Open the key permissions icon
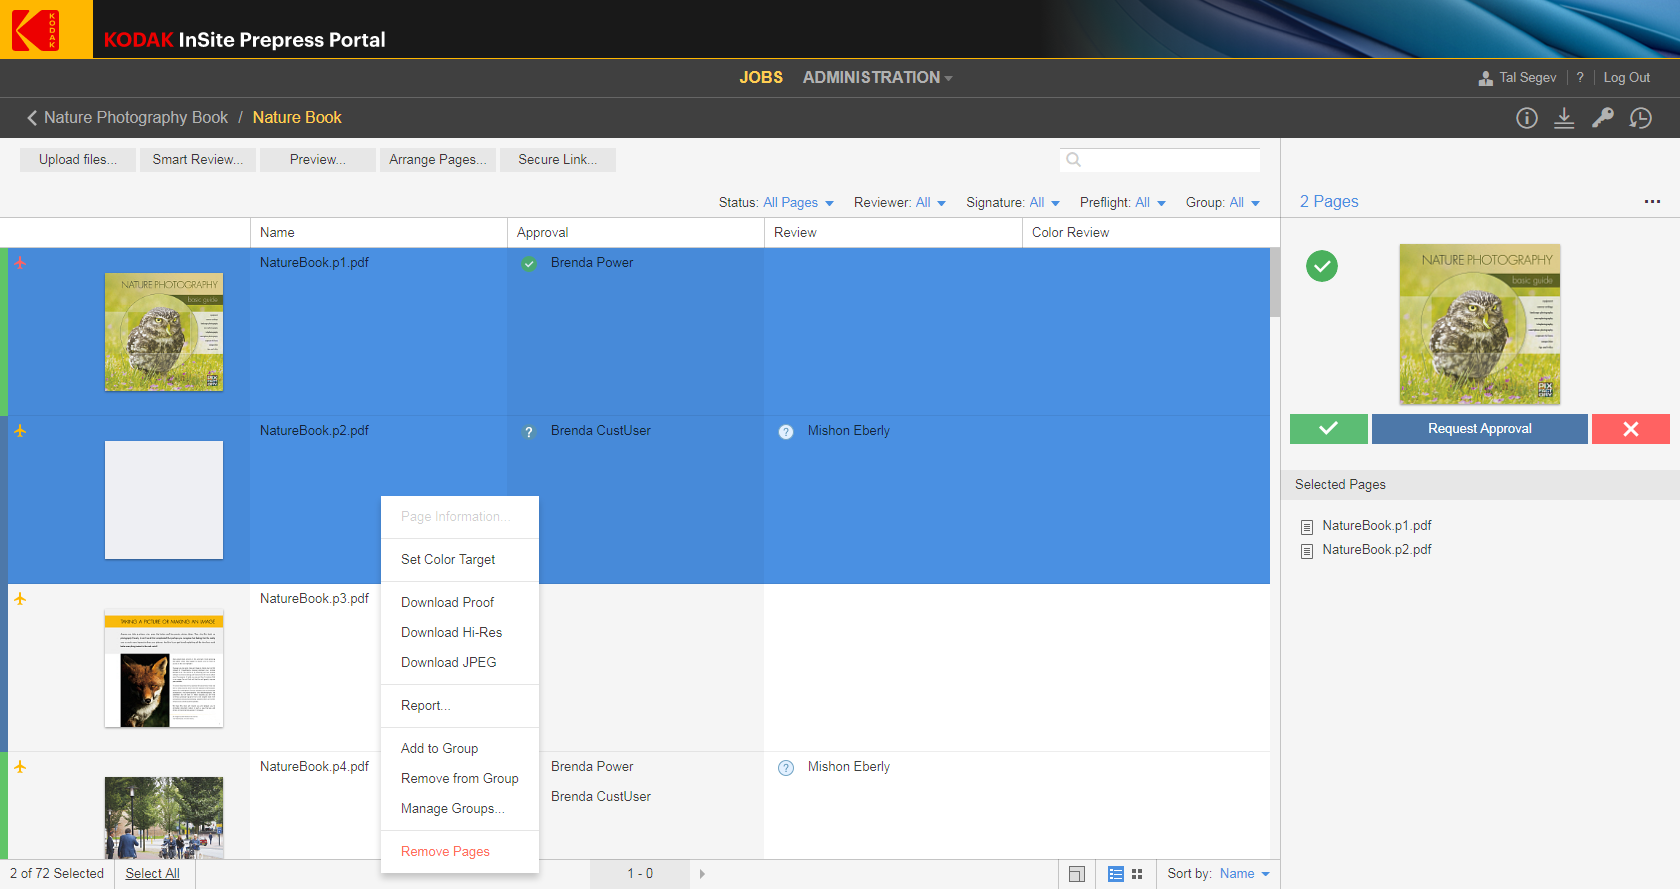The image size is (1680, 889). coord(1602,118)
